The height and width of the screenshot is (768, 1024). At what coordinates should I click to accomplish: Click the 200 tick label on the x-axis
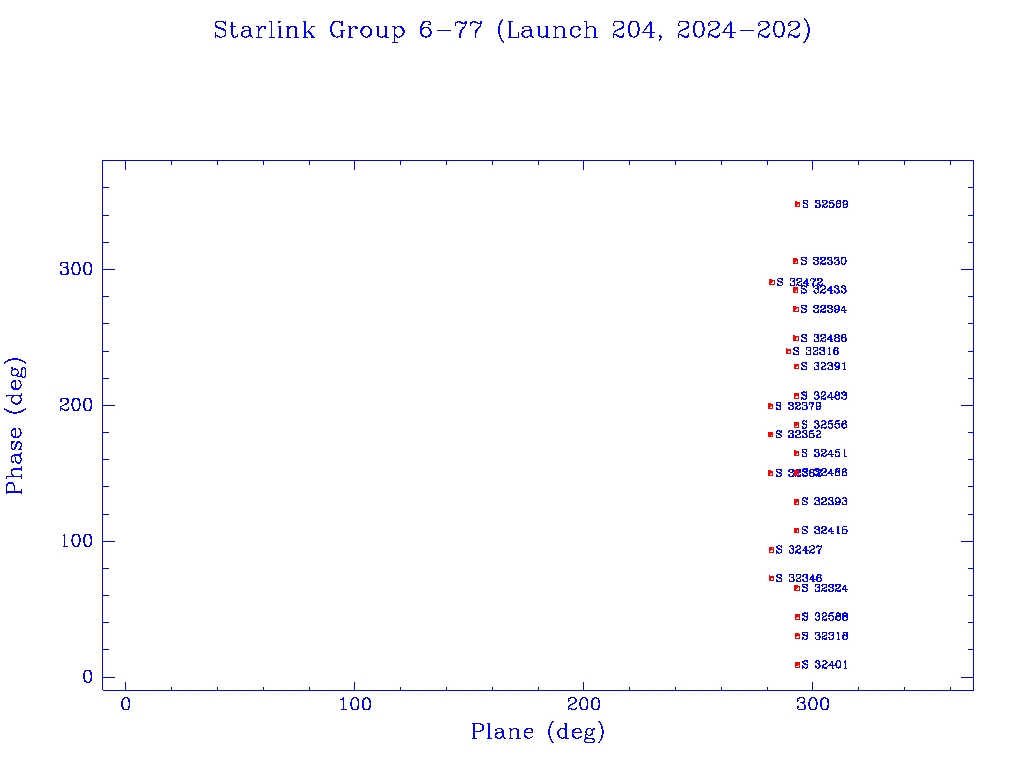coord(584,704)
